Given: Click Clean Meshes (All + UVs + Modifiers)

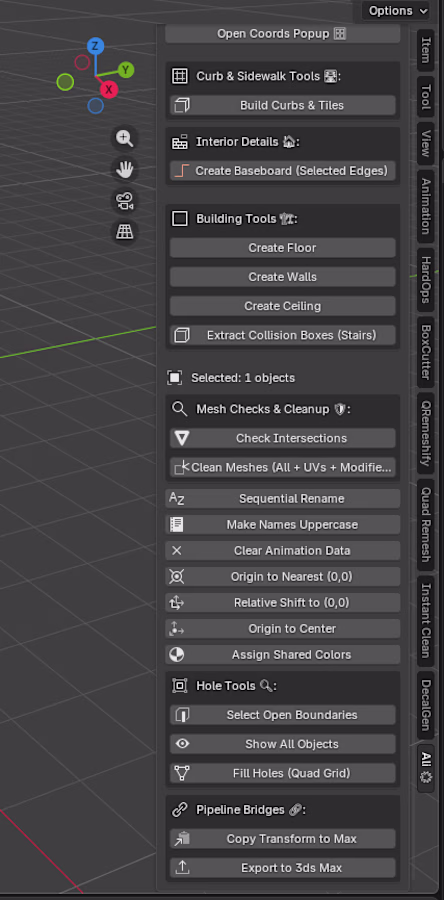Looking at the screenshot, I should pos(282,467).
